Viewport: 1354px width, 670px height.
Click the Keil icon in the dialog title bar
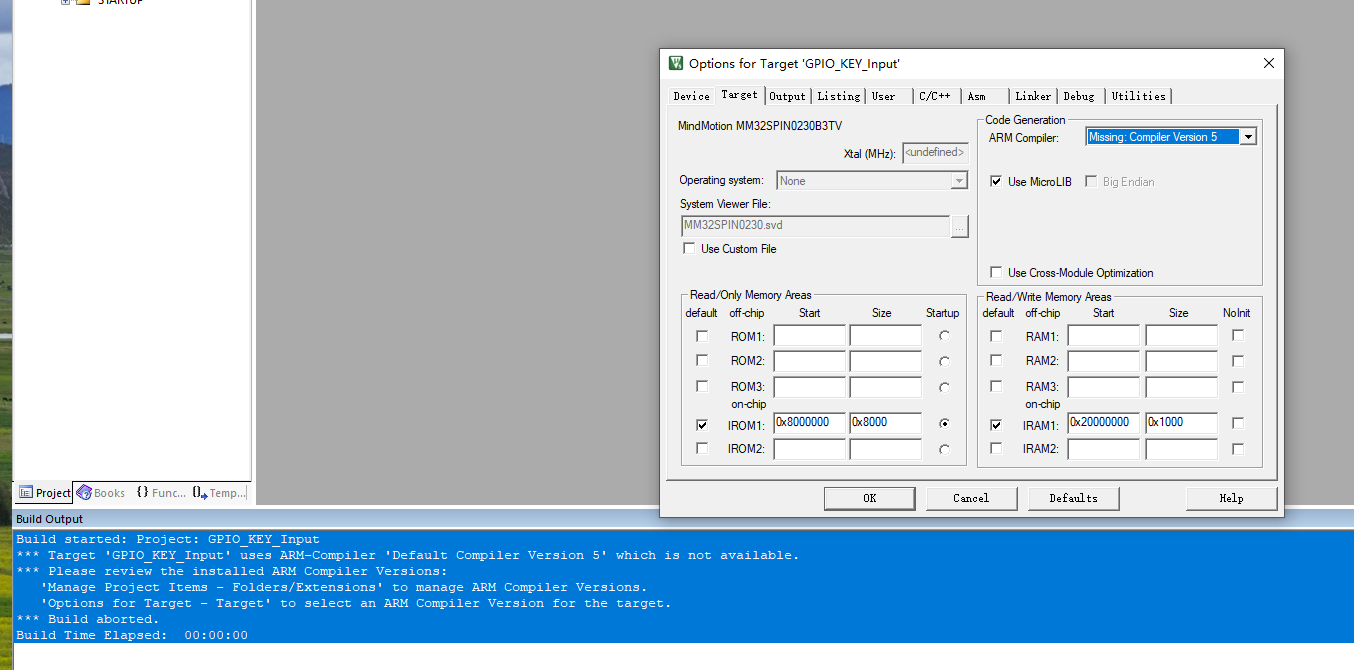click(x=676, y=63)
